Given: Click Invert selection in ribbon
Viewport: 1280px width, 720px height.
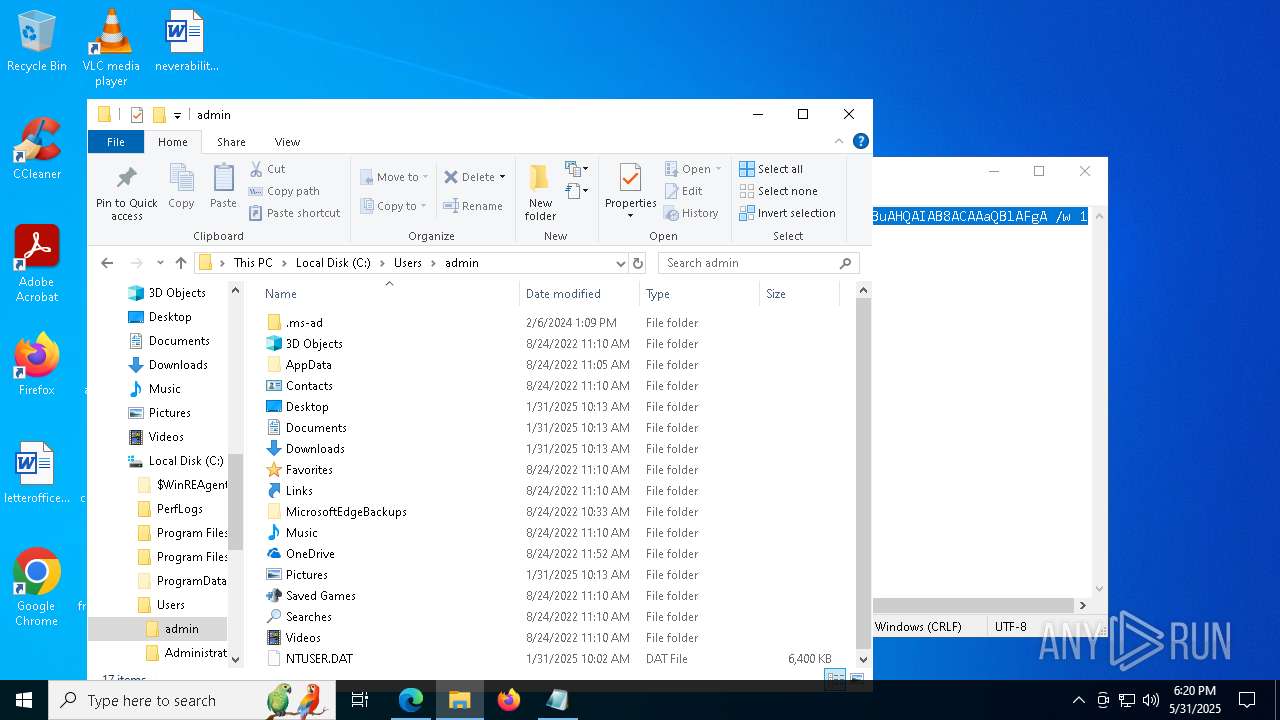Looking at the screenshot, I should tap(787, 213).
